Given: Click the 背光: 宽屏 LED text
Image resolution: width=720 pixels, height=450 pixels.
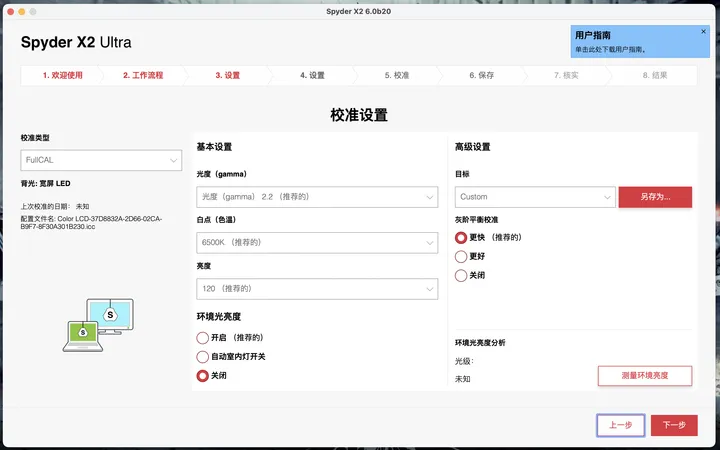Looking at the screenshot, I should (x=45, y=184).
